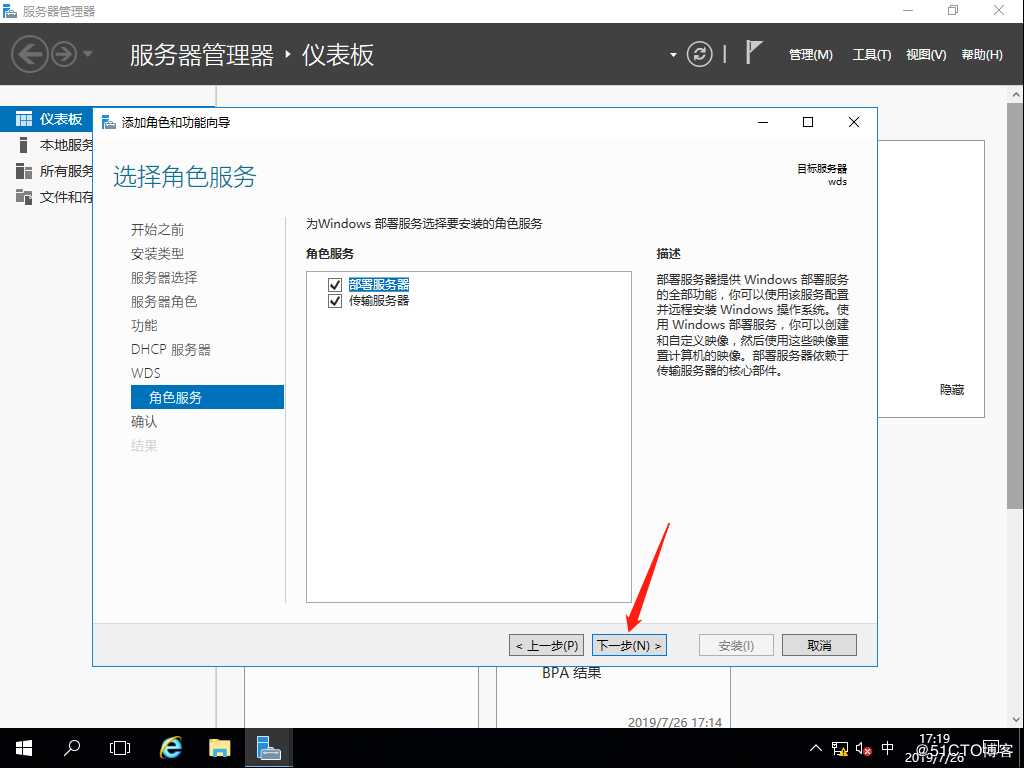Select the 传输服务器 label text
The width and height of the screenshot is (1024, 768).
click(379, 300)
